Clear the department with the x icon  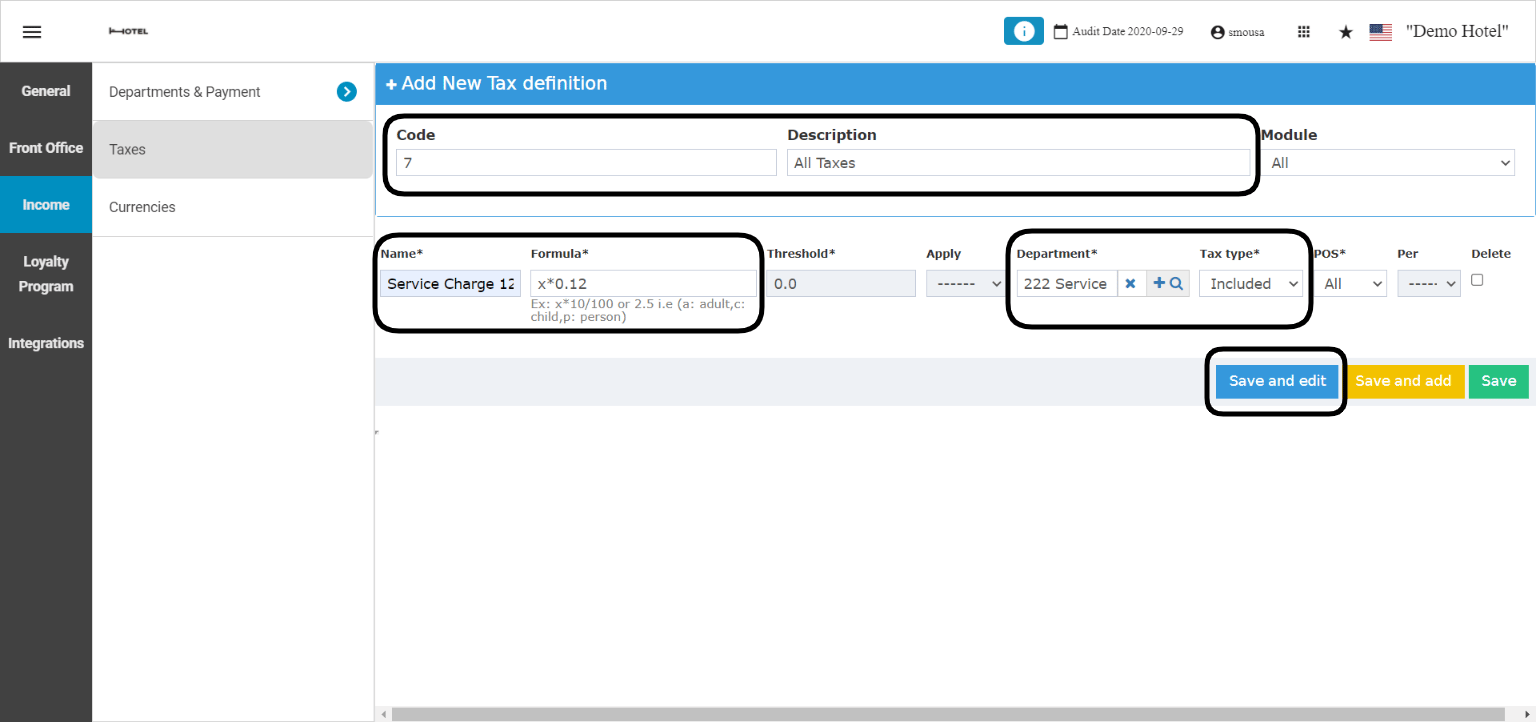(x=1130, y=284)
